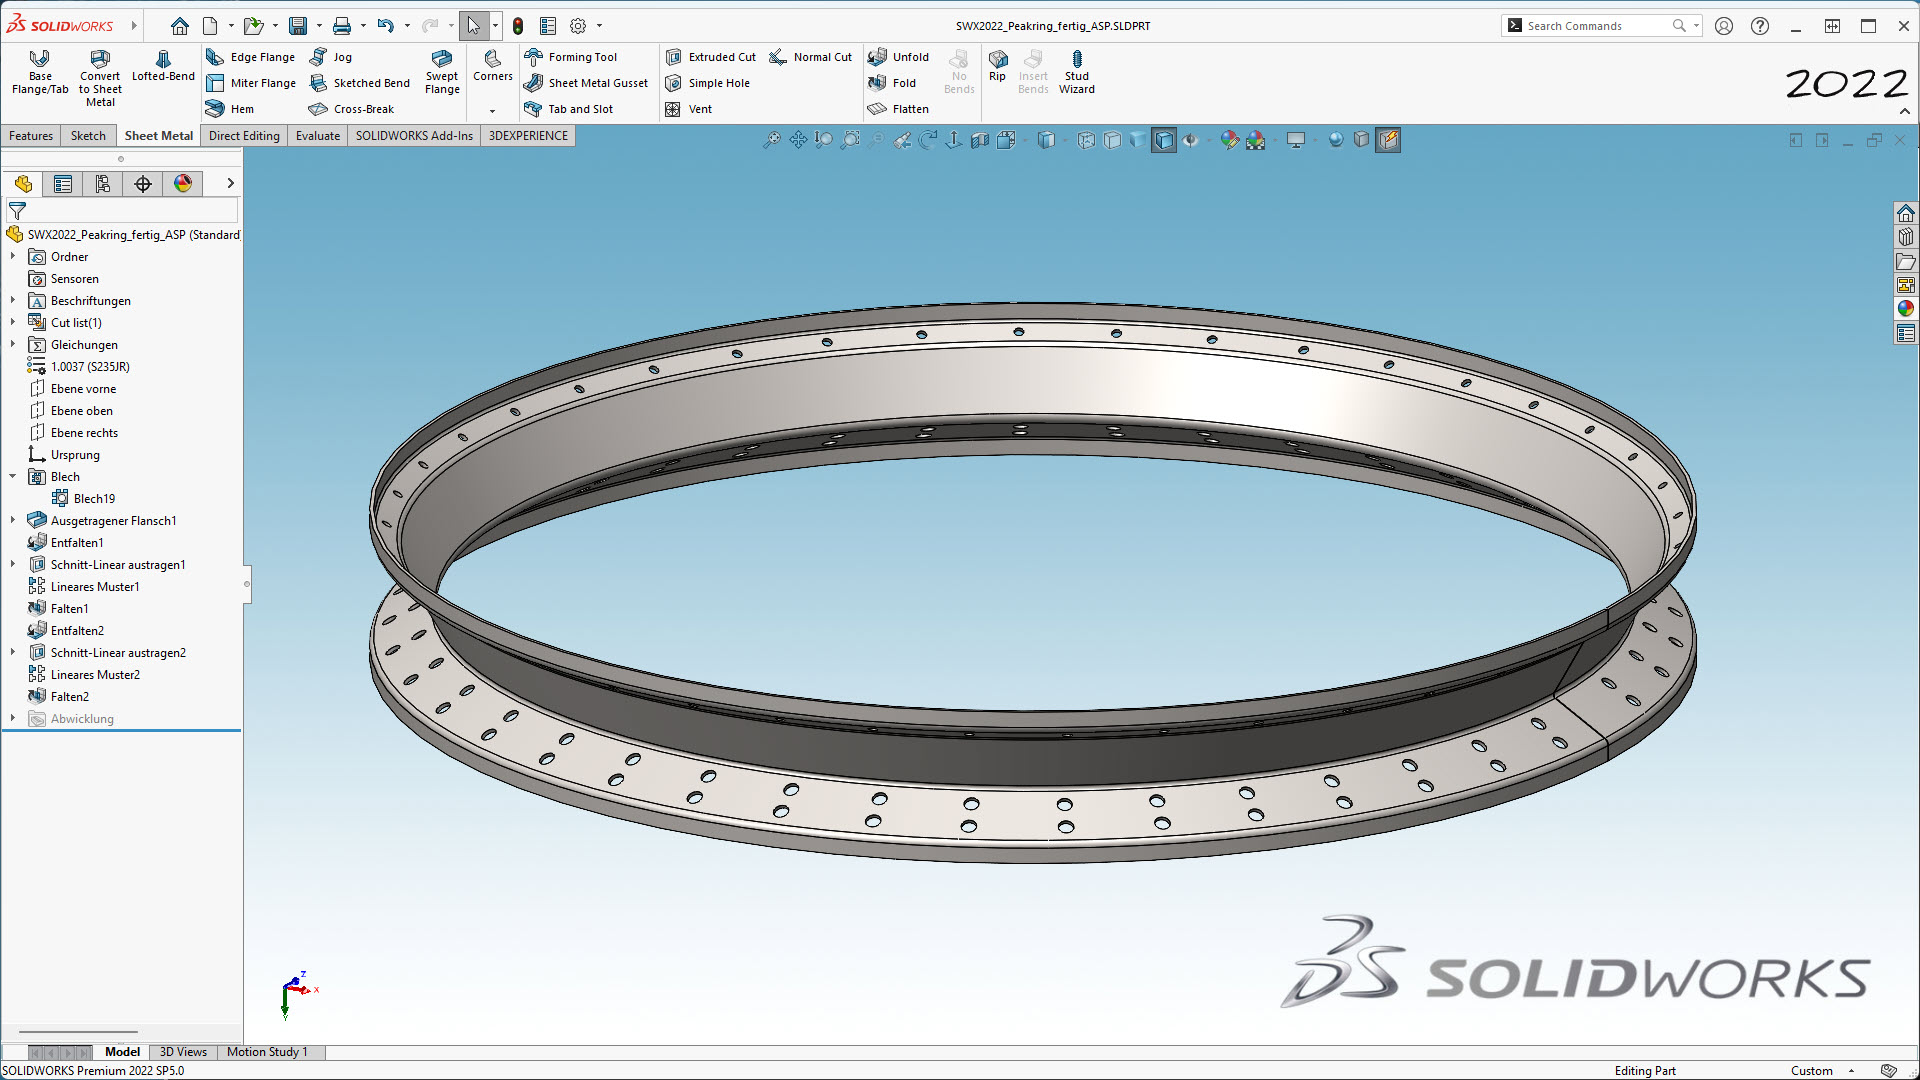The height and width of the screenshot is (1080, 1920).
Task: Click the Vent tool
Action: click(688, 109)
